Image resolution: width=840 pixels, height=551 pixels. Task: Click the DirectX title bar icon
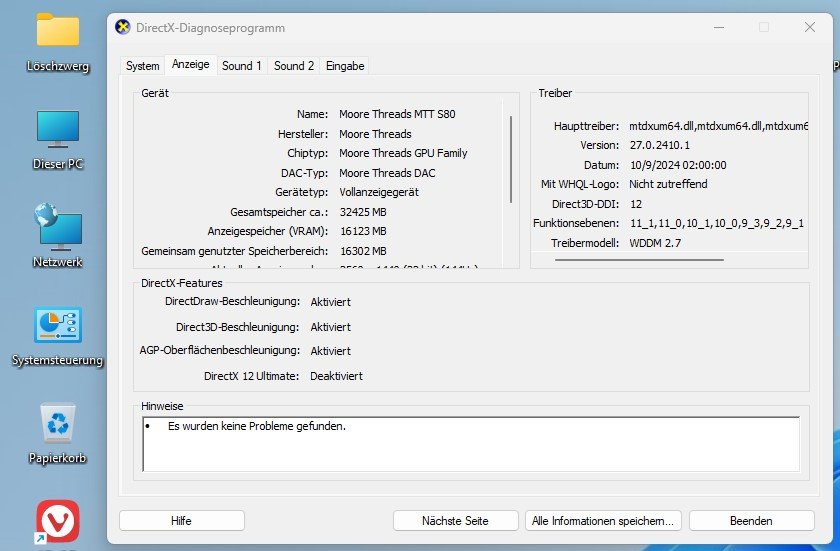point(123,27)
